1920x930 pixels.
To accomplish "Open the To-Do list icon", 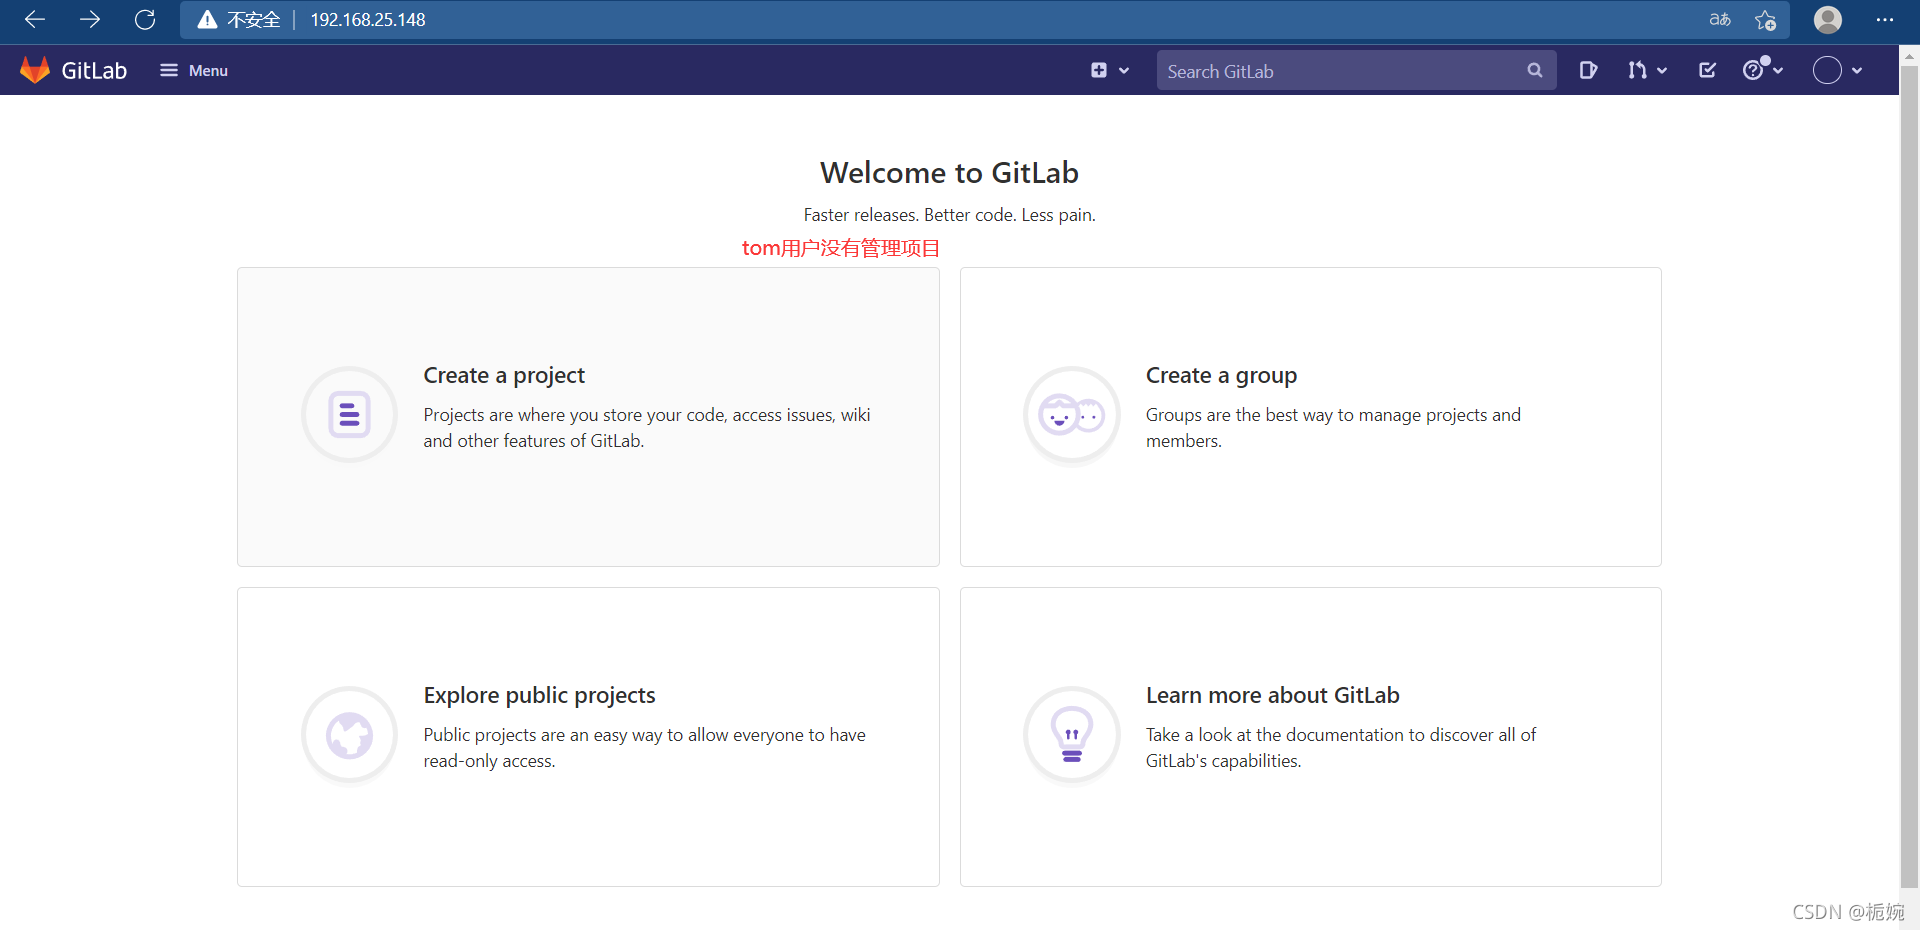I will point(1708,70).
